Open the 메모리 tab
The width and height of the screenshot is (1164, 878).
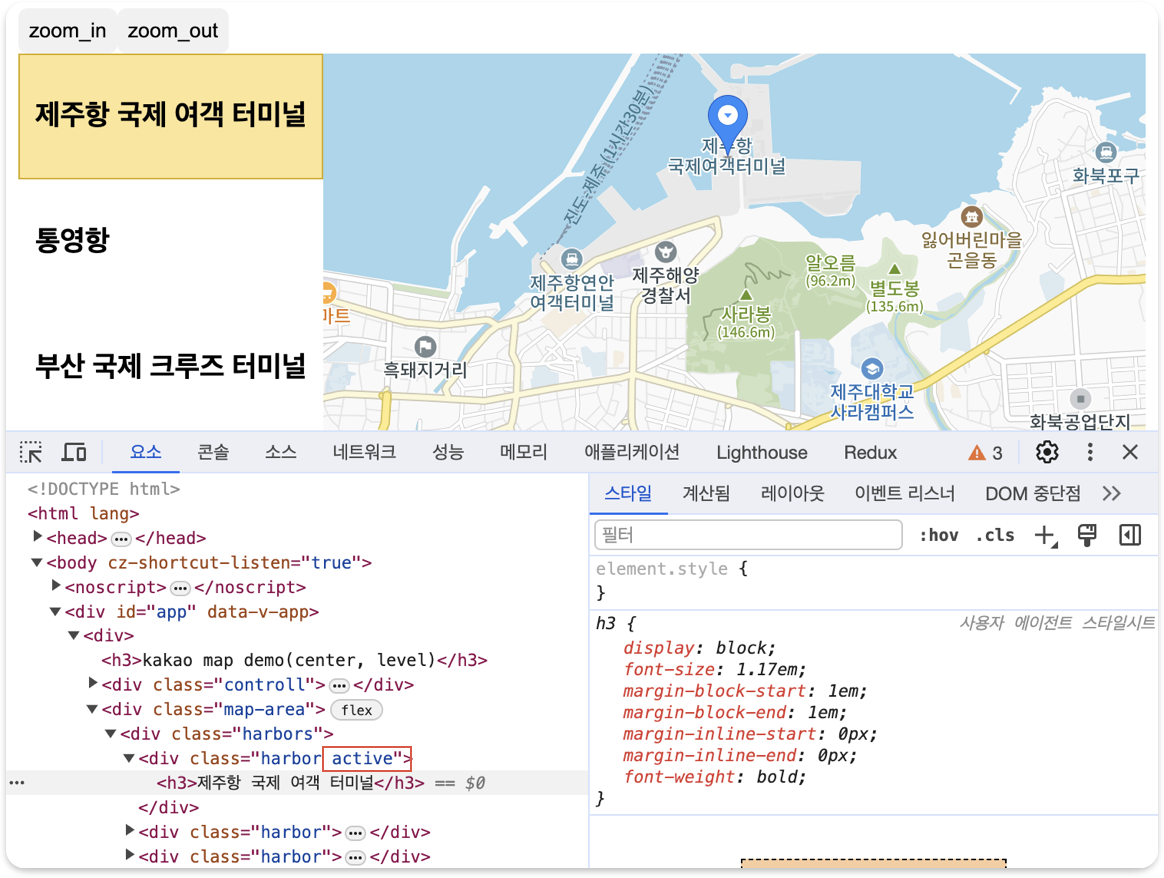(523, 452)
